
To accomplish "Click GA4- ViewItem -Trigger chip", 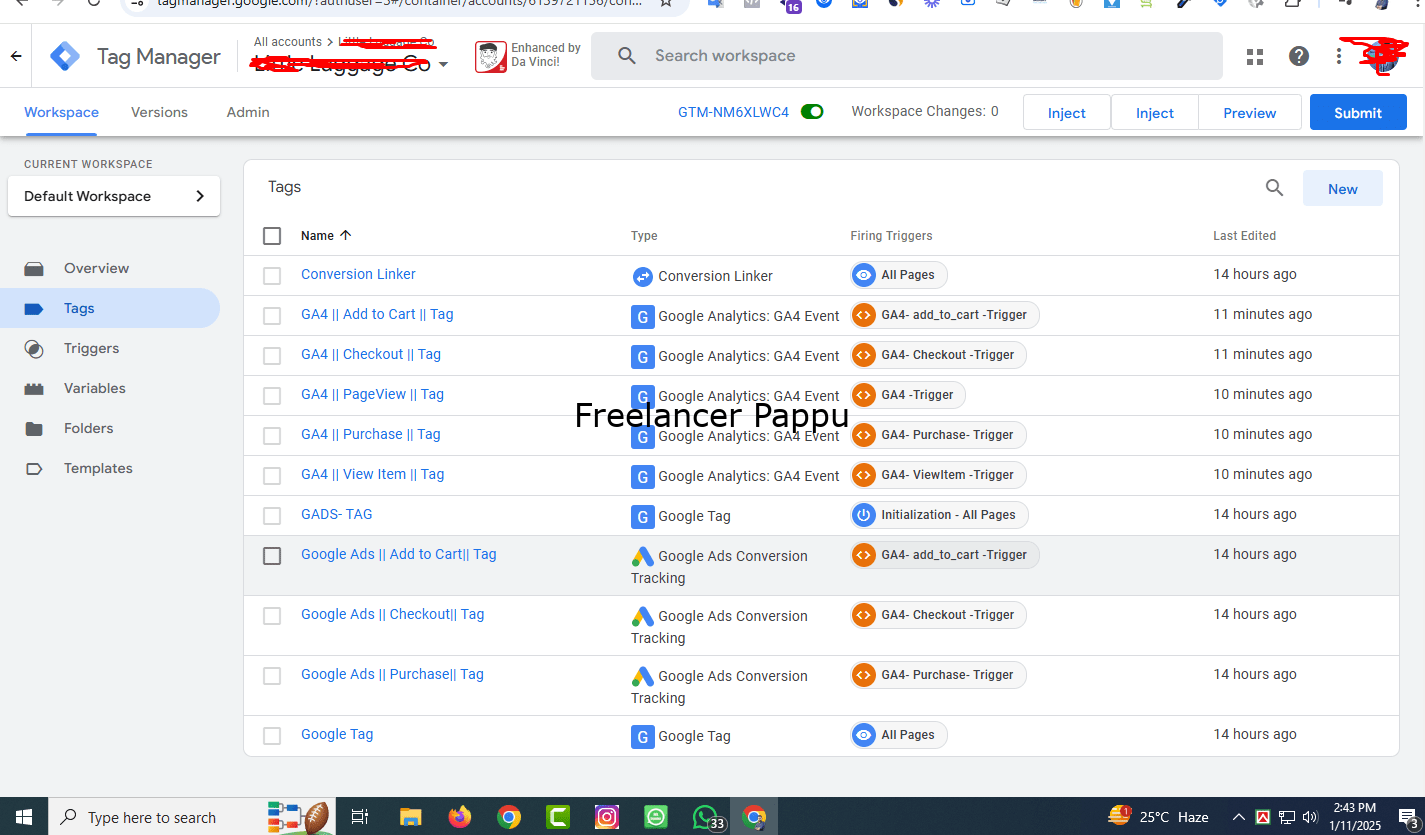I will (x=938, y=475).
